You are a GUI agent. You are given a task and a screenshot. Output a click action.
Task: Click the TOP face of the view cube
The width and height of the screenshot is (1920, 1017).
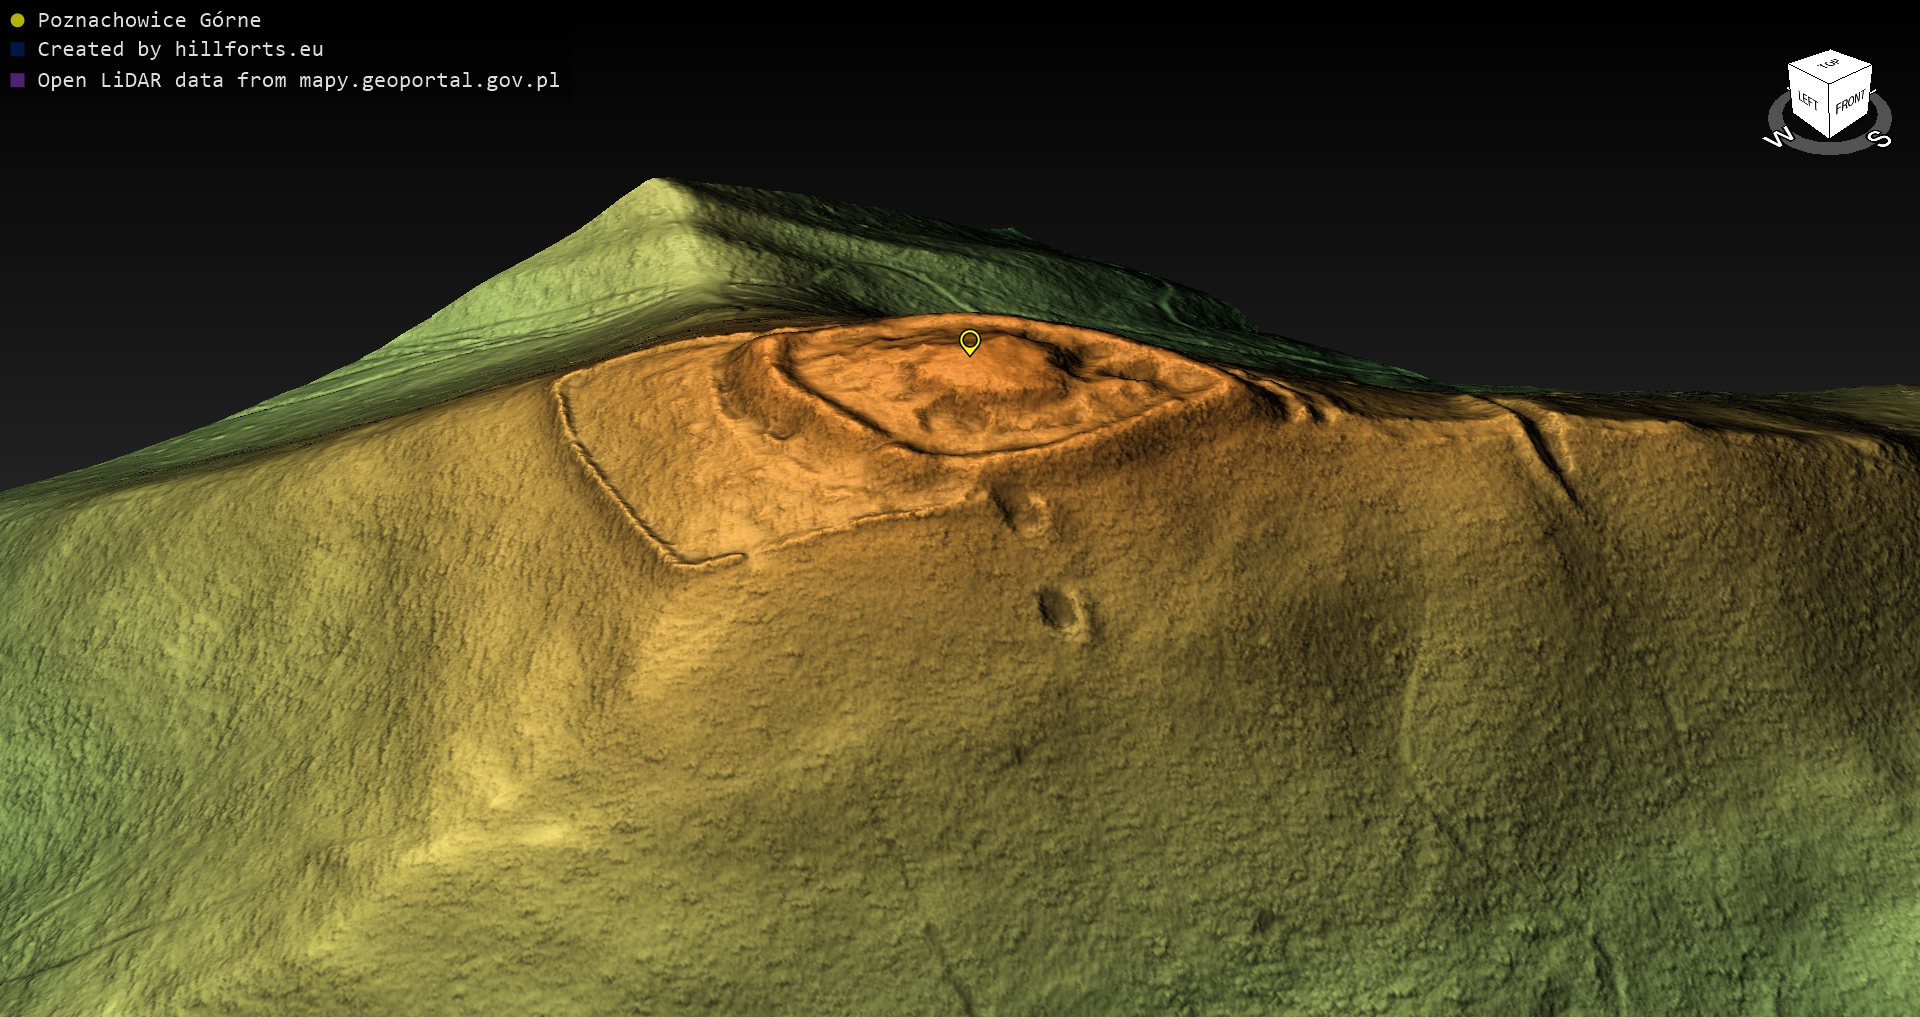coord(1829,66)
